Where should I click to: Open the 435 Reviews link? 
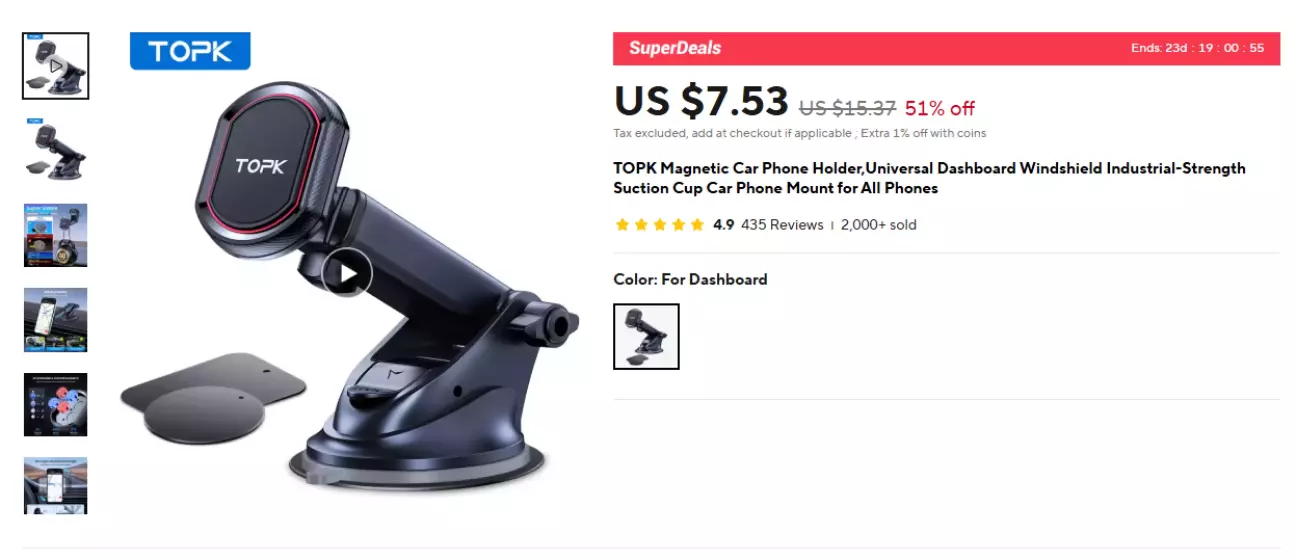click(782, 225)
